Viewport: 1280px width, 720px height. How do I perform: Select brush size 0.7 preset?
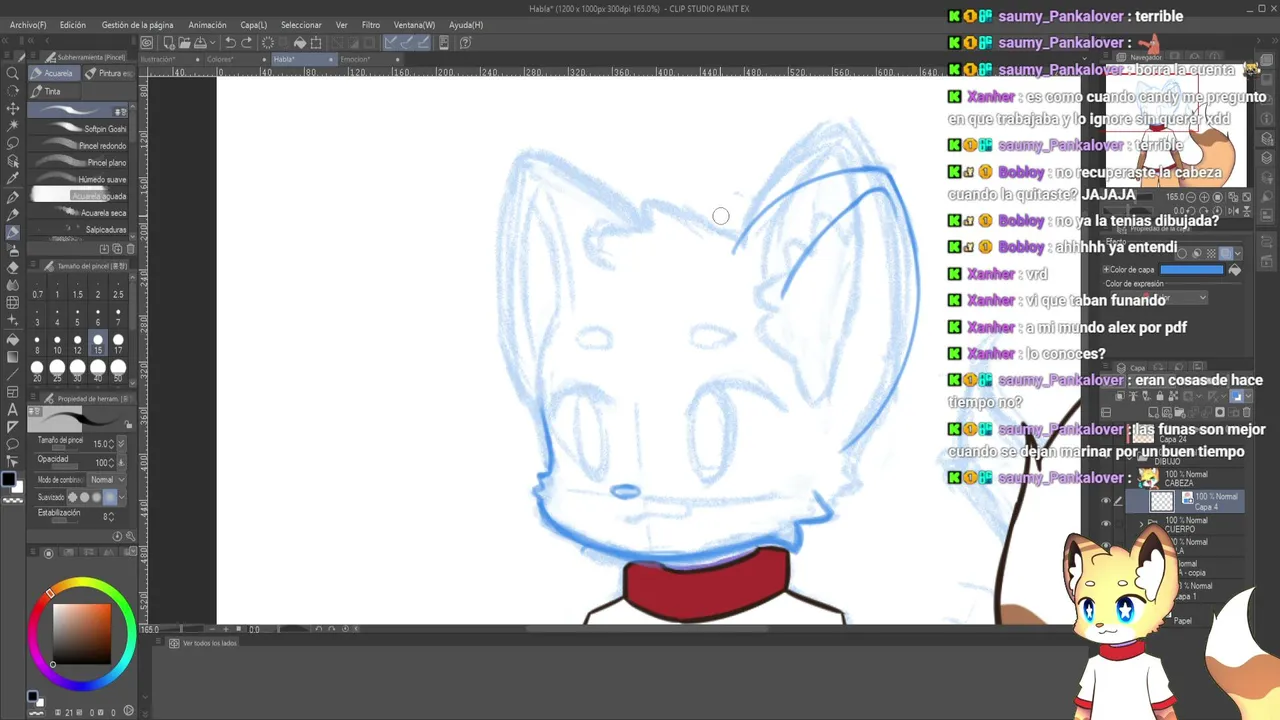tap(37, 290)
